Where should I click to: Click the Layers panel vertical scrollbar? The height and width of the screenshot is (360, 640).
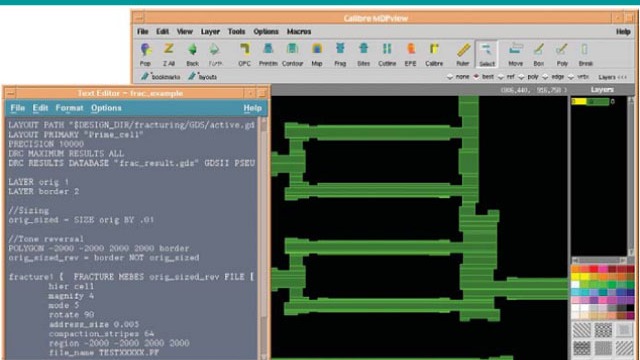[x=631, y=176]
